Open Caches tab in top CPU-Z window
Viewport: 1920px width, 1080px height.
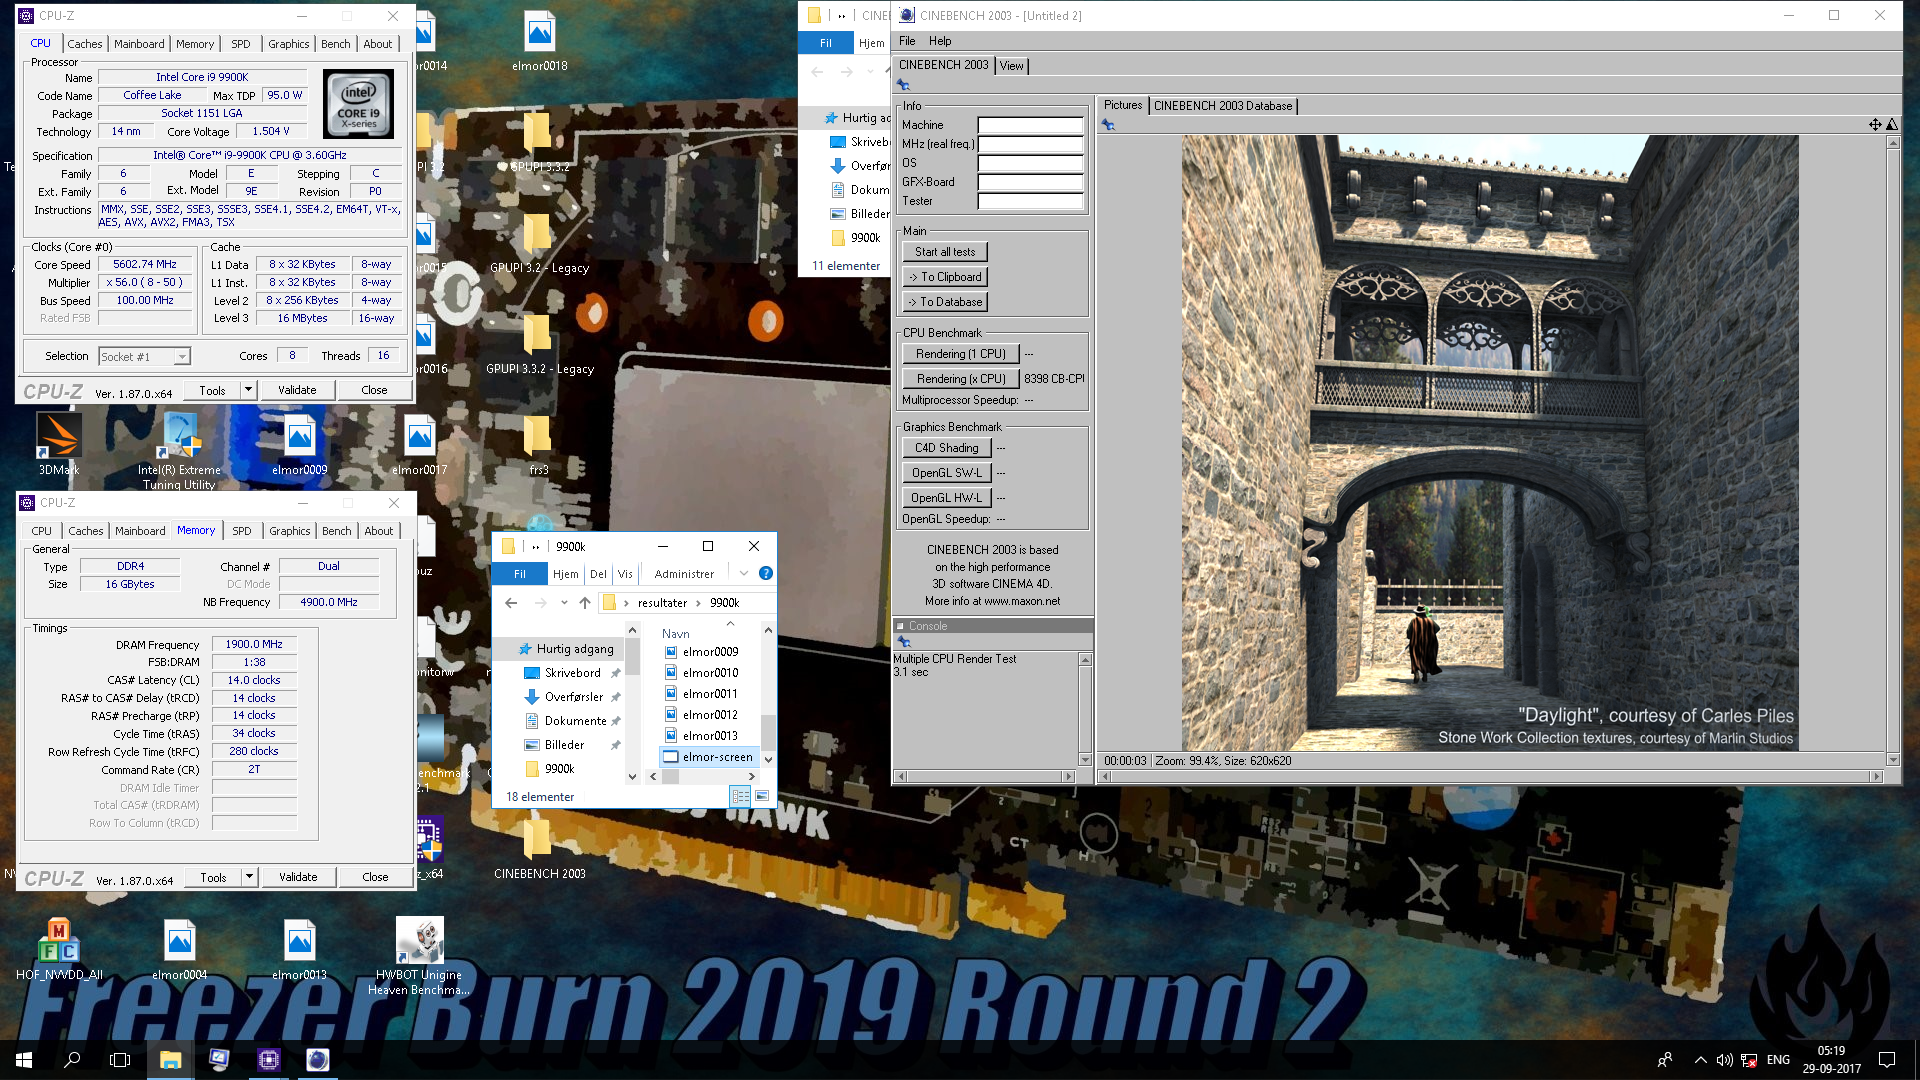pos(84,44)
